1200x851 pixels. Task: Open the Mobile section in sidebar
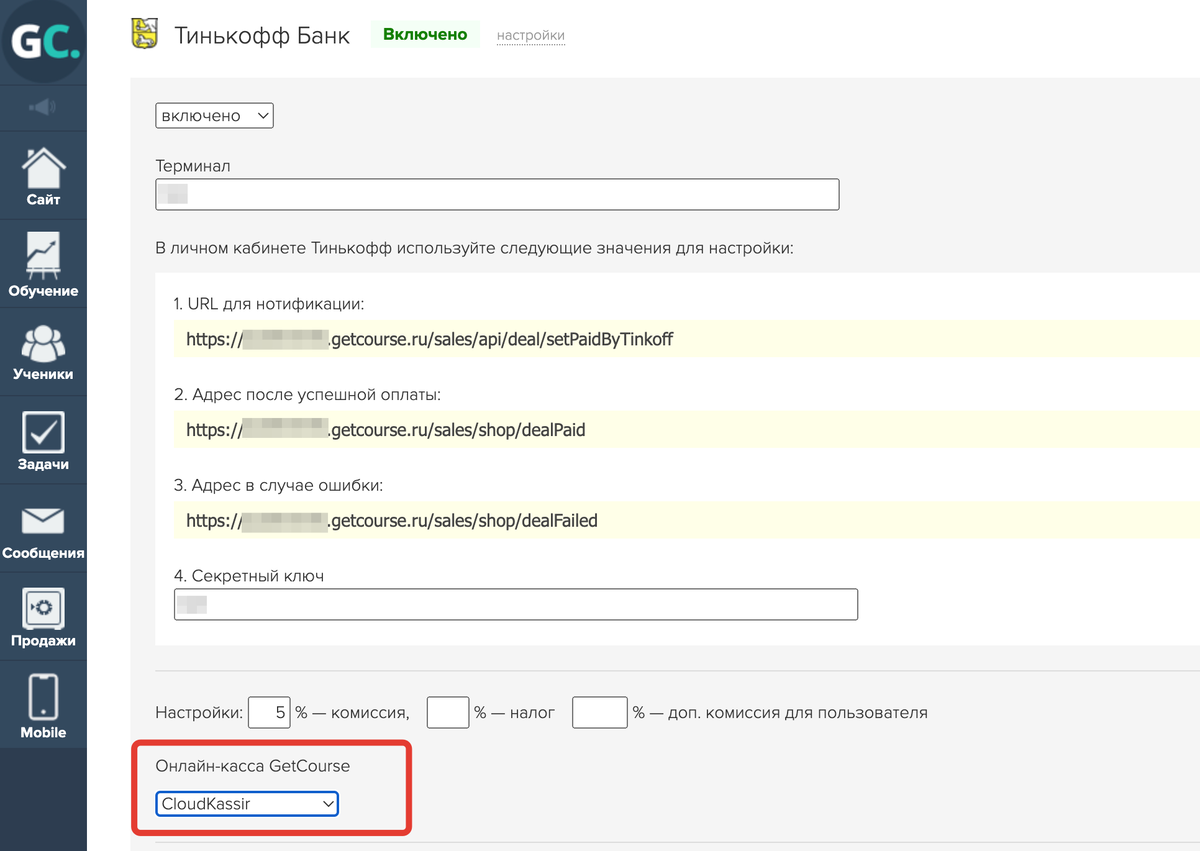pos(43,706)
